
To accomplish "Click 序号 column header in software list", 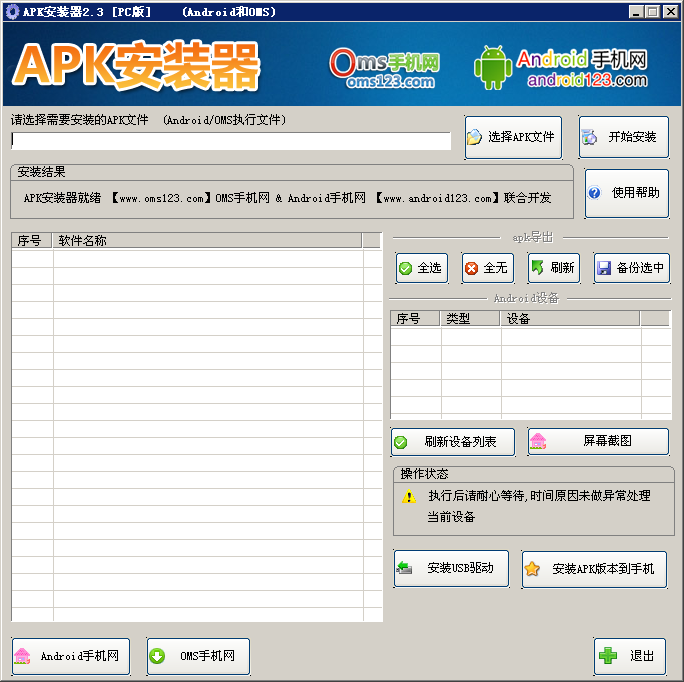I will click(x=32, y=240).
